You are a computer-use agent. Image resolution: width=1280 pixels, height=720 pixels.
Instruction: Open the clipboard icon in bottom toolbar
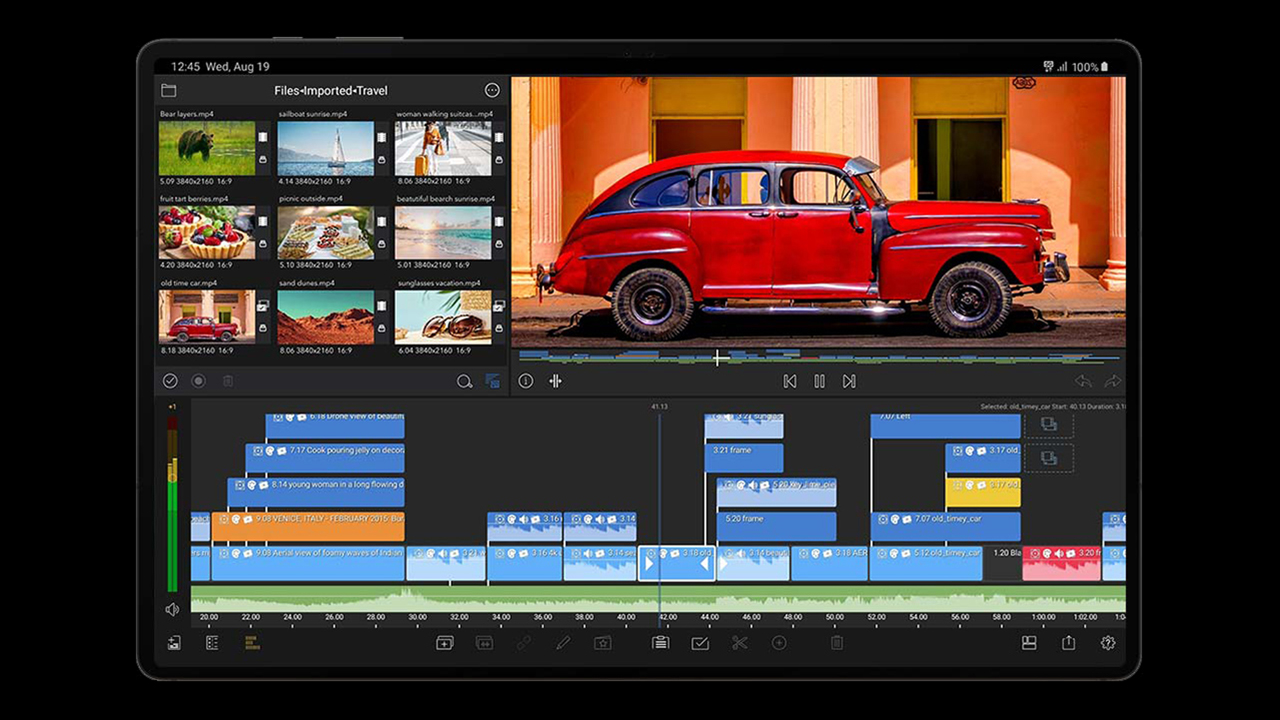(x=660, y=643)
